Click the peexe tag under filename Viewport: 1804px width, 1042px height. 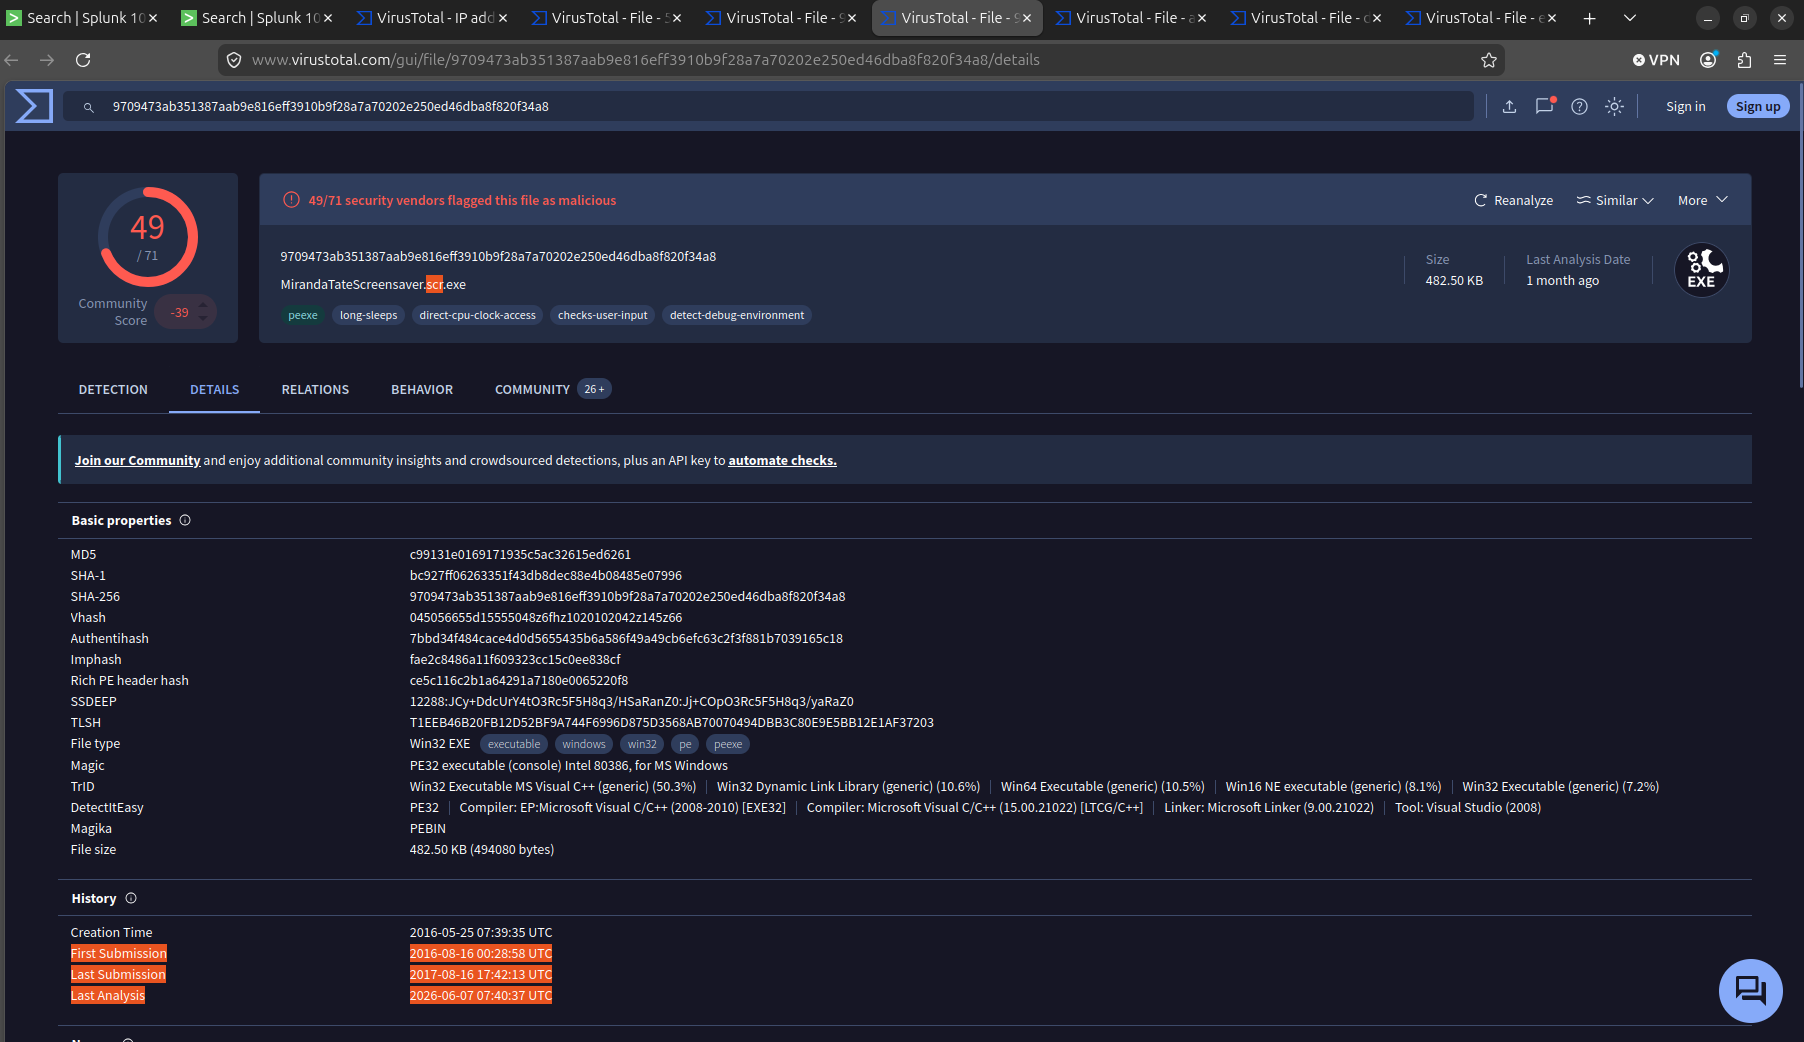(302, 315)
